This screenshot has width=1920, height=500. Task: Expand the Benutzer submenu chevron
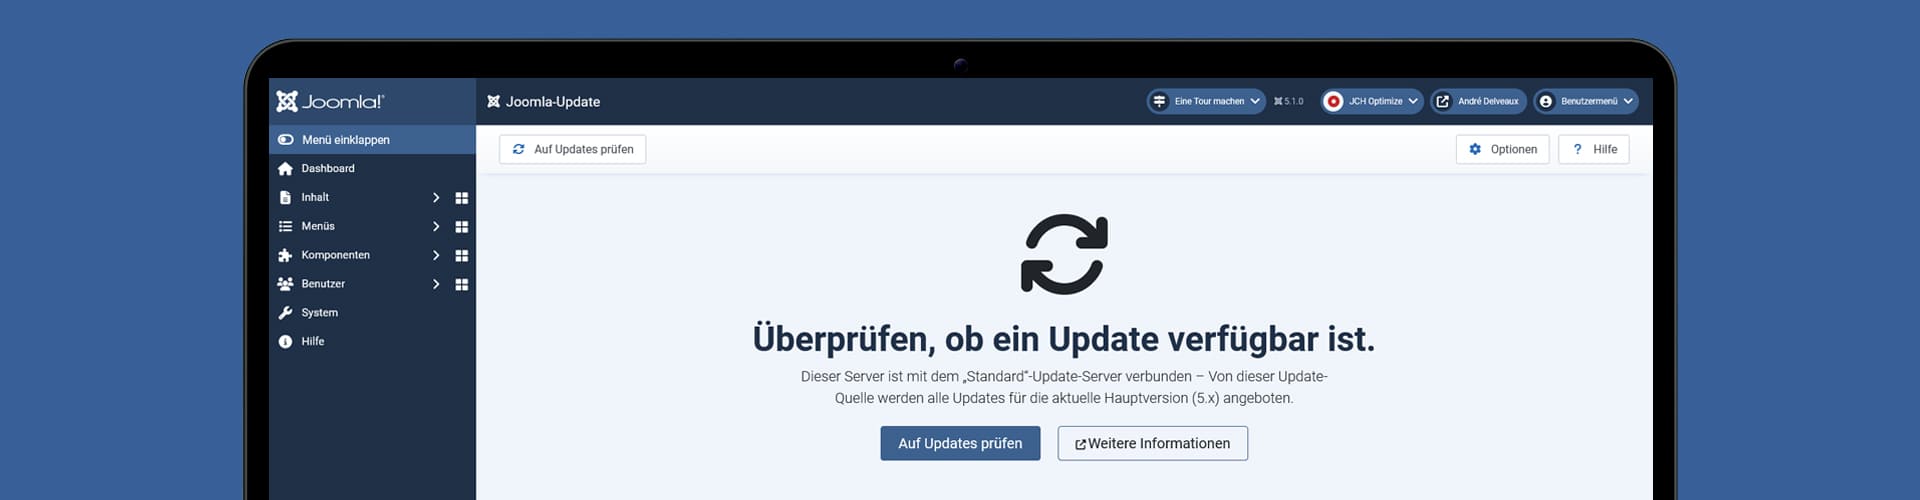[x=436, y=285]
